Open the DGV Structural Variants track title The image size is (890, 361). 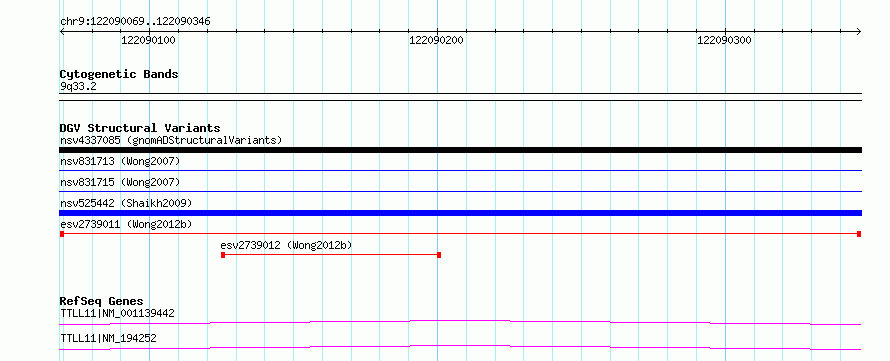(140, 128)
